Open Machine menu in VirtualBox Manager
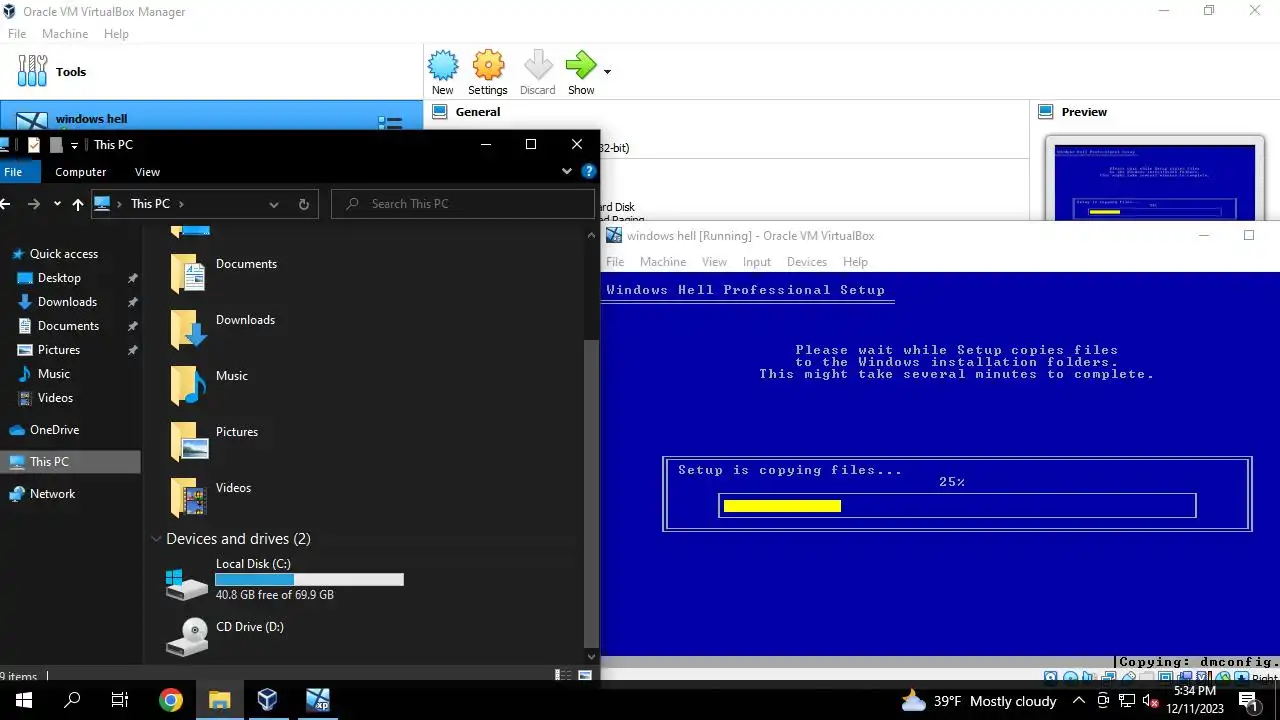 (x=65, y=34)
